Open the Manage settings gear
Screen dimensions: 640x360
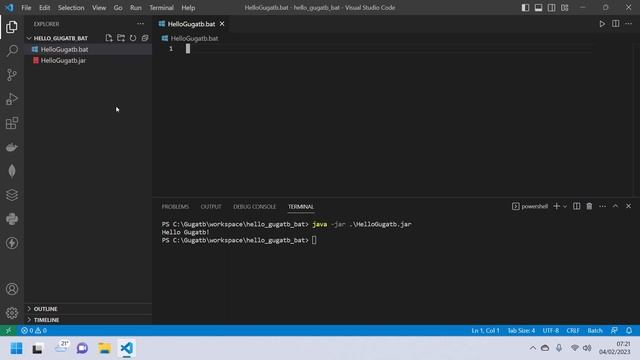12,313
